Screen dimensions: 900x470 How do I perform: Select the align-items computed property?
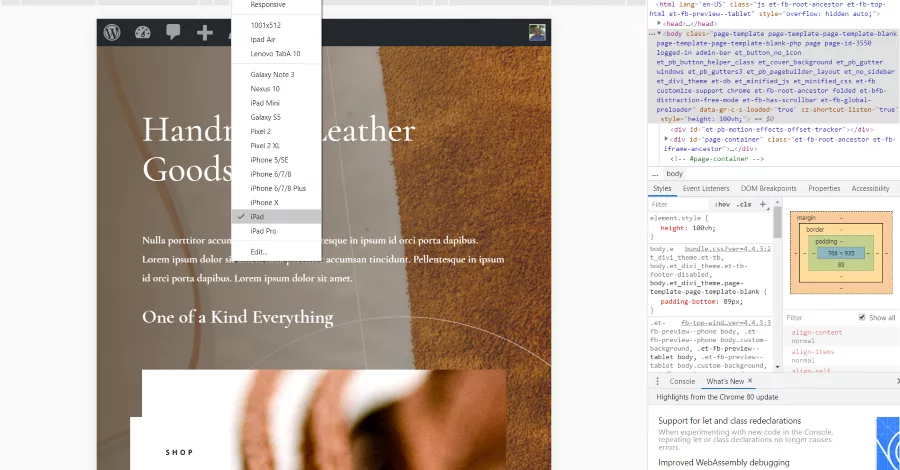[813, 352]
